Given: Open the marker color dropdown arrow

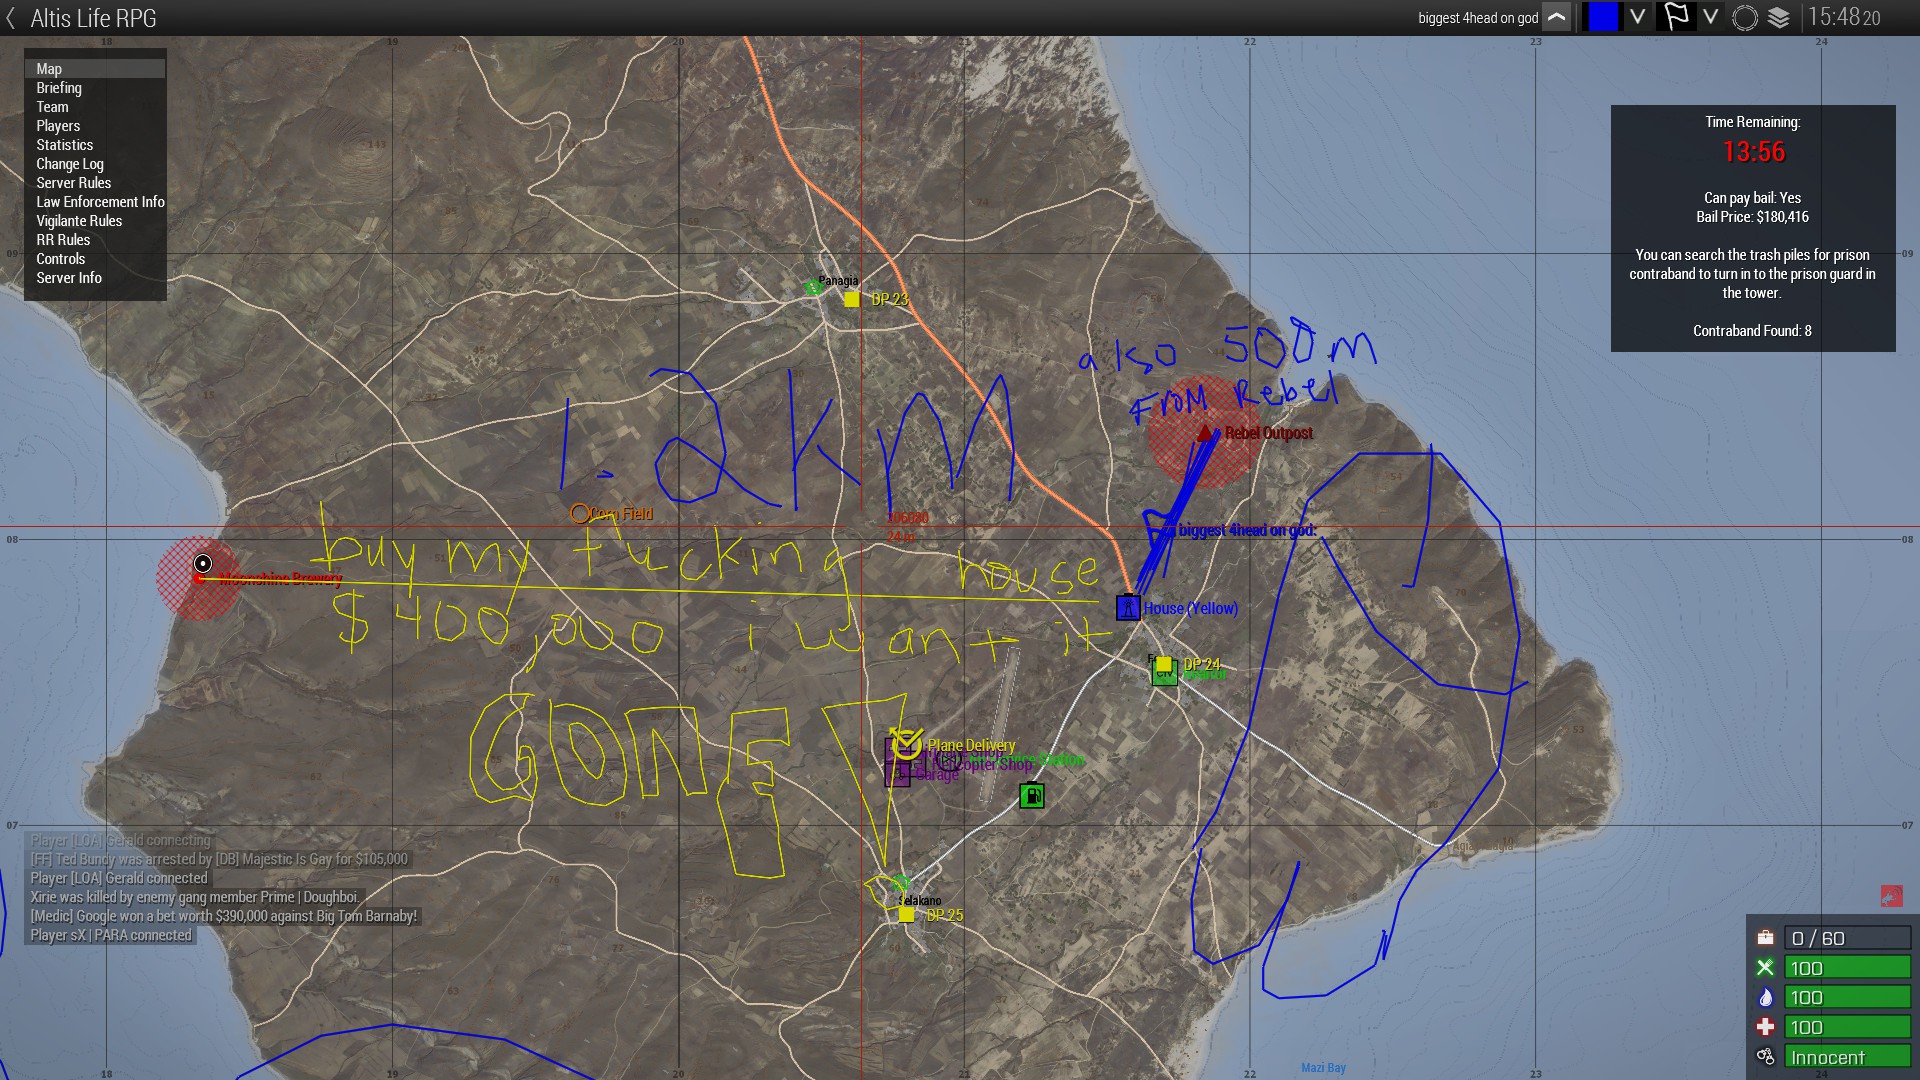Looking at the screenshot, I should click(x=1637, y=17).
